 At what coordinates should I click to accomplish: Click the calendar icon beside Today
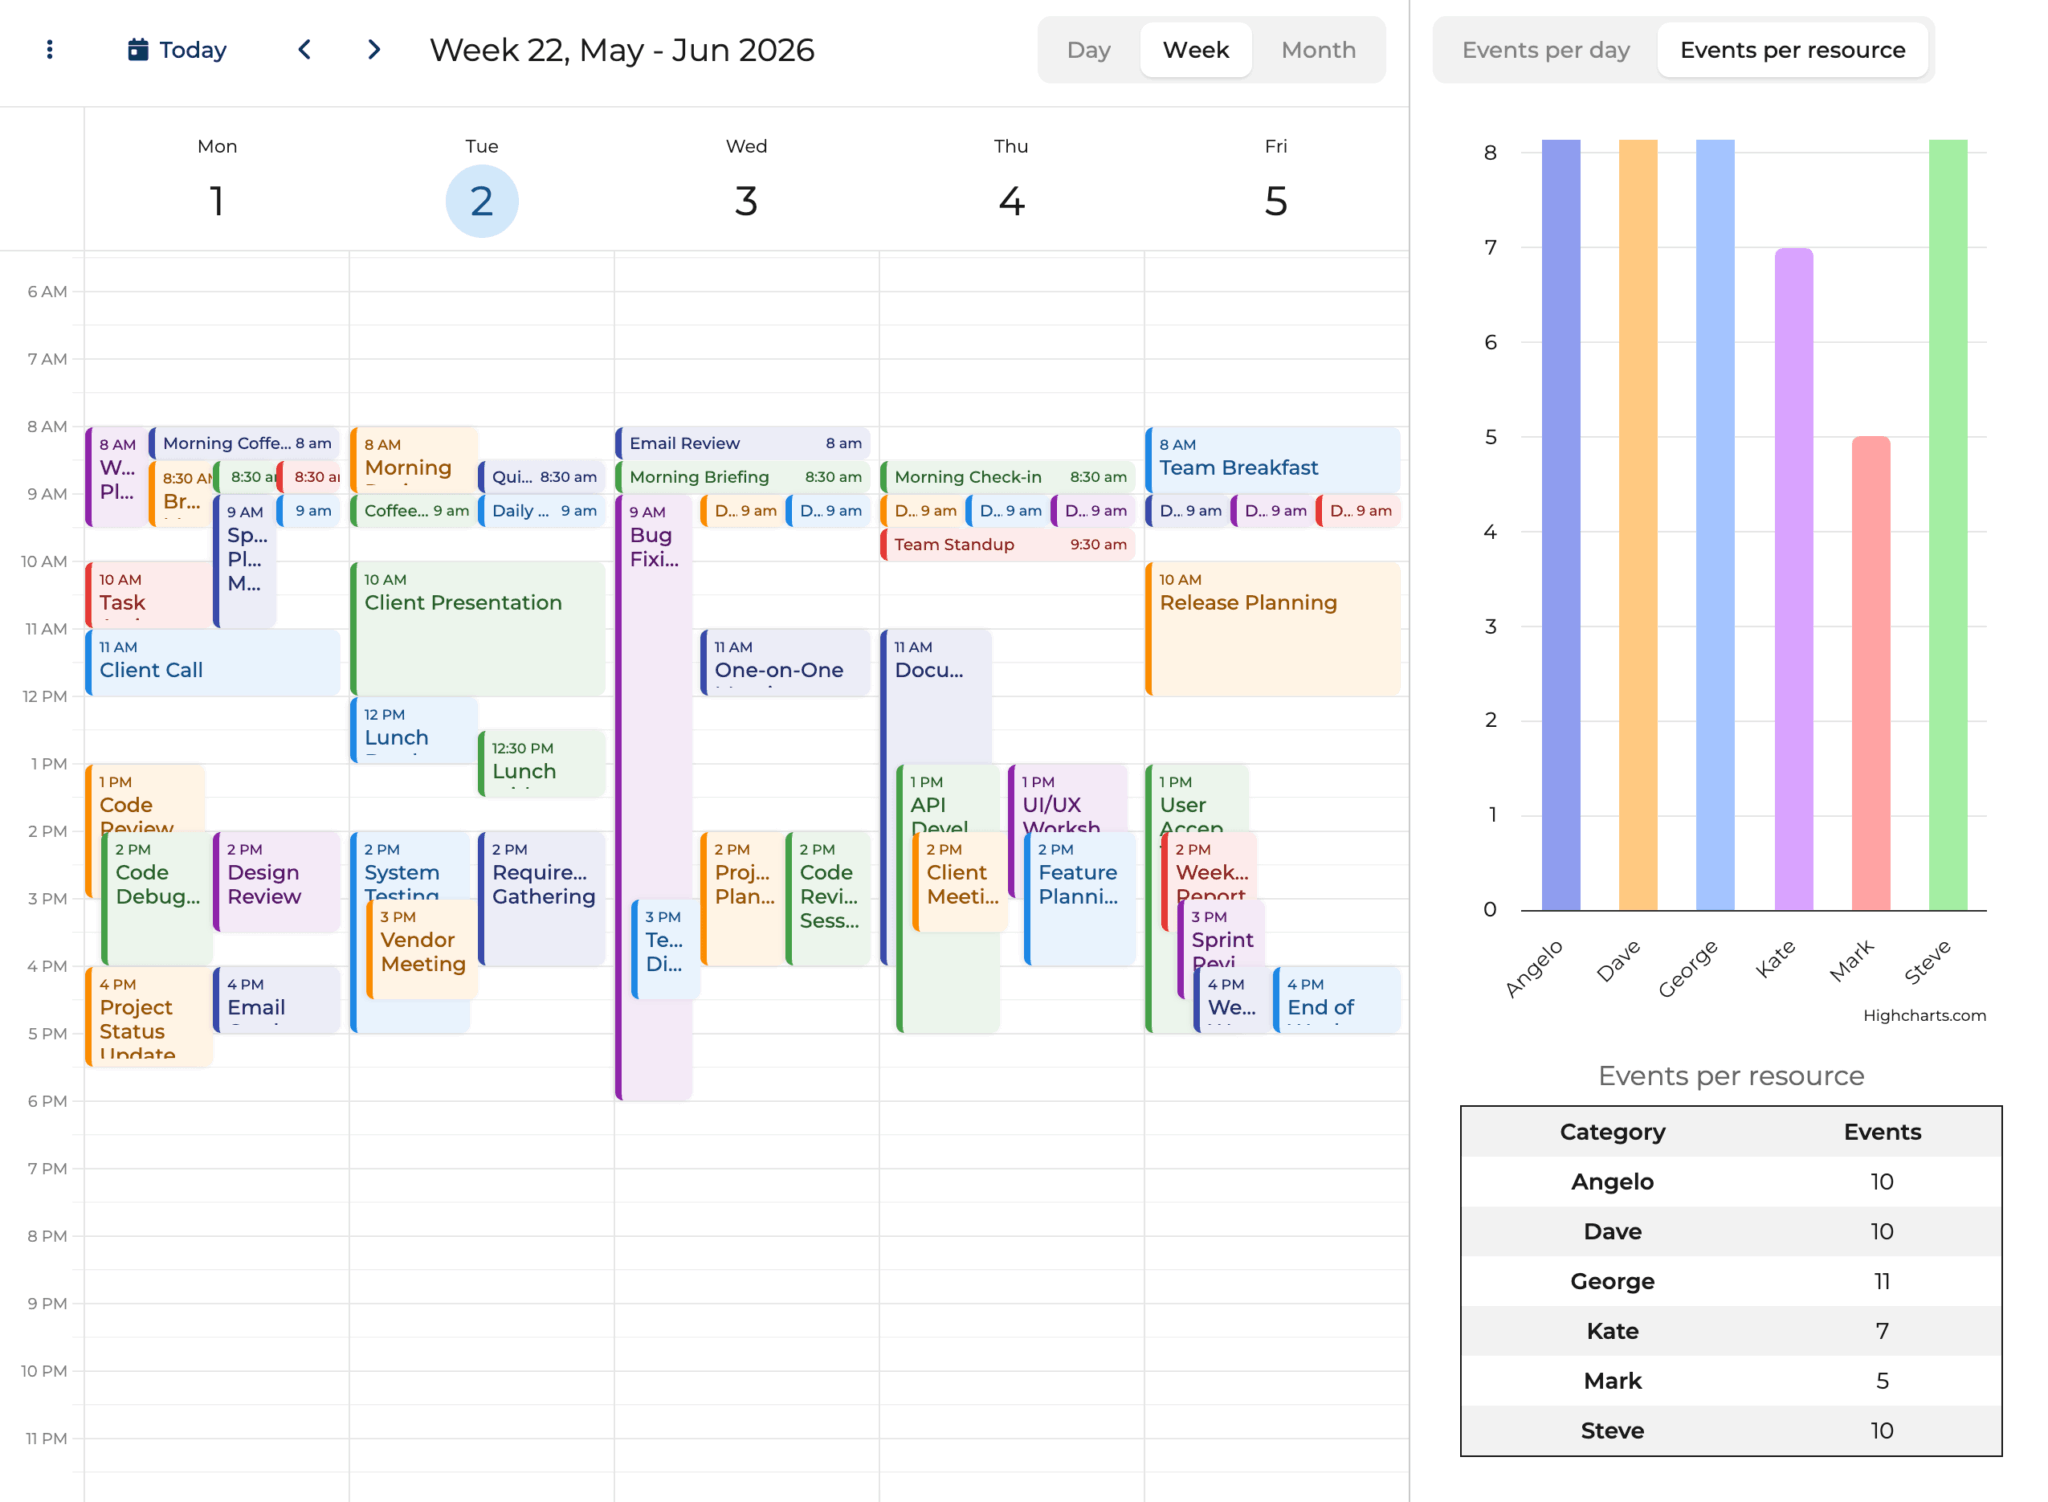[138, 50]
